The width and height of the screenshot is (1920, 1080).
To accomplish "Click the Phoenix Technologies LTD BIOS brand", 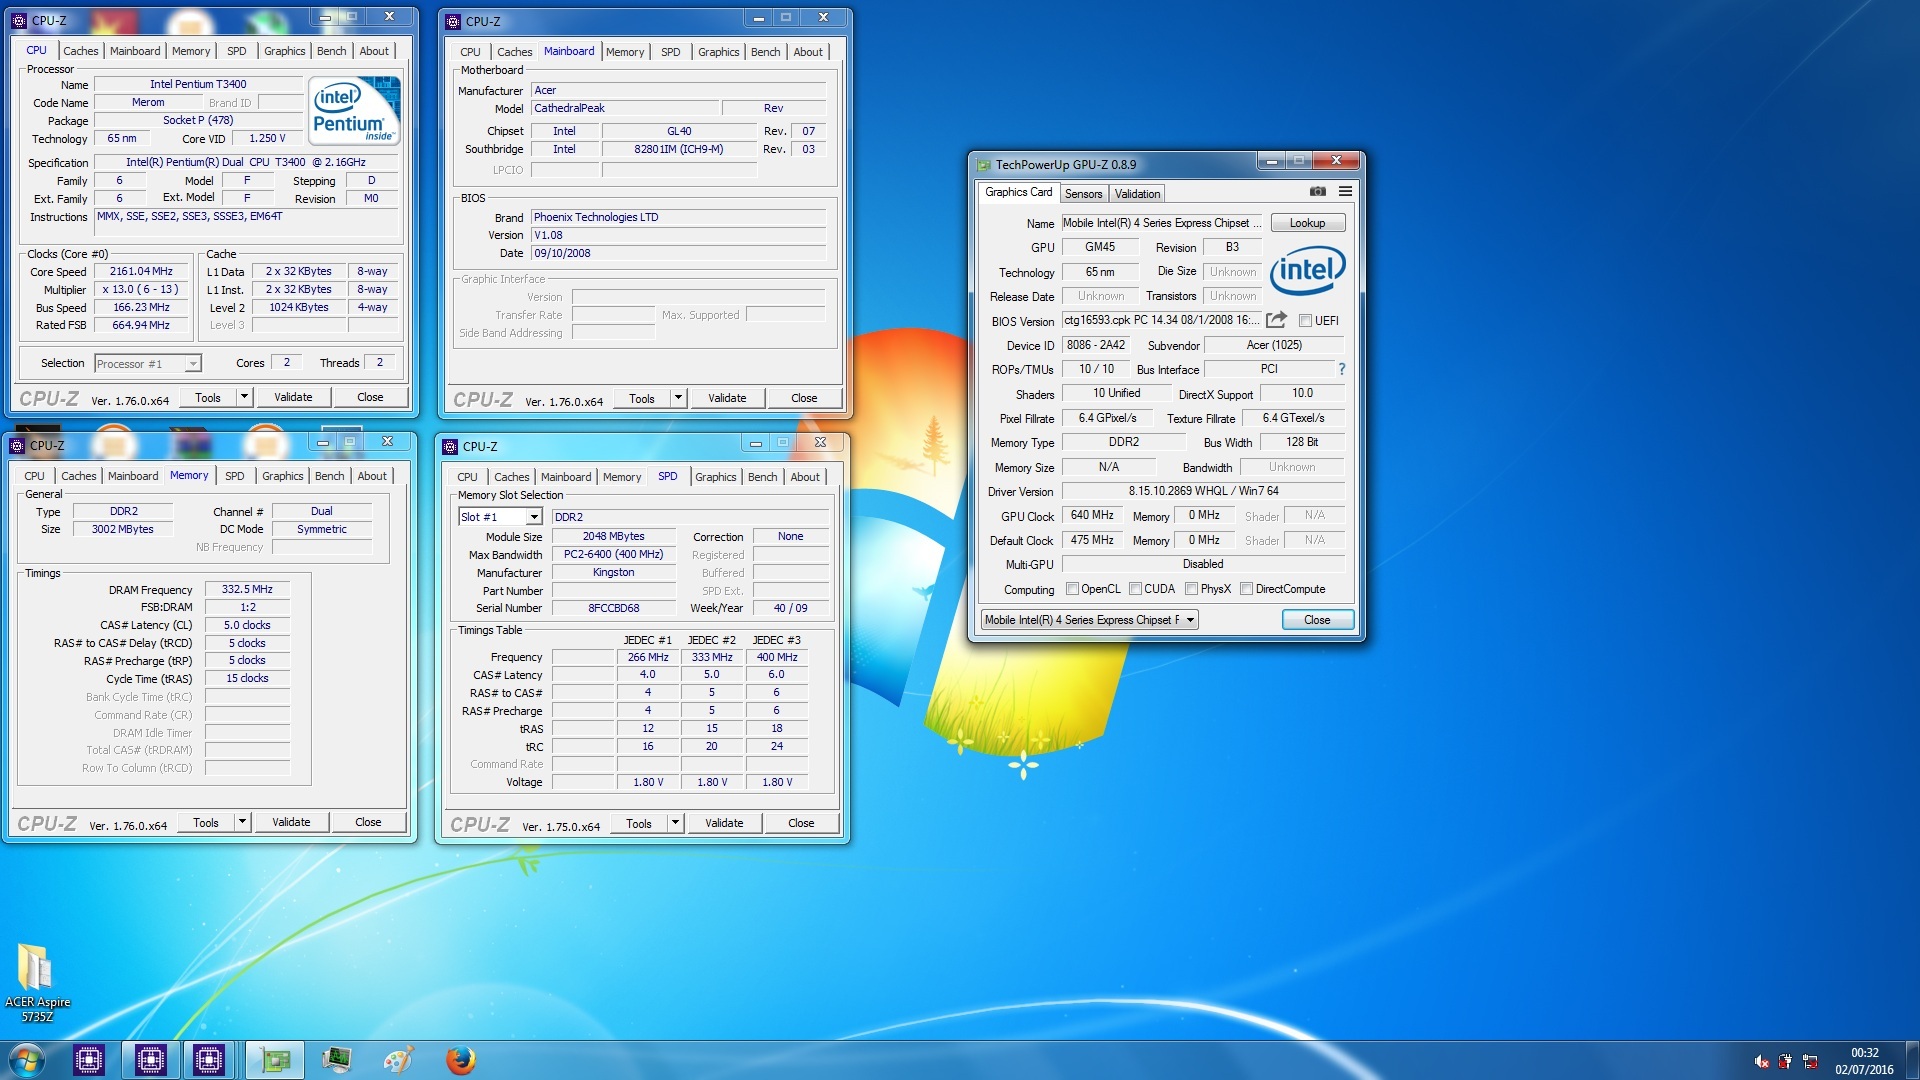I will click(x=678, y=217).
